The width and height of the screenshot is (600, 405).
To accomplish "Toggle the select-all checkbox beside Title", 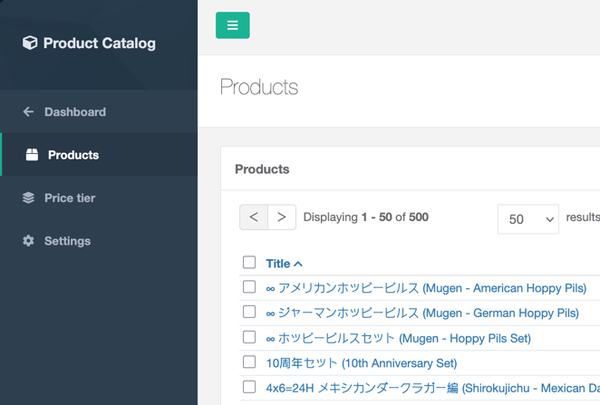I will 249,263.
